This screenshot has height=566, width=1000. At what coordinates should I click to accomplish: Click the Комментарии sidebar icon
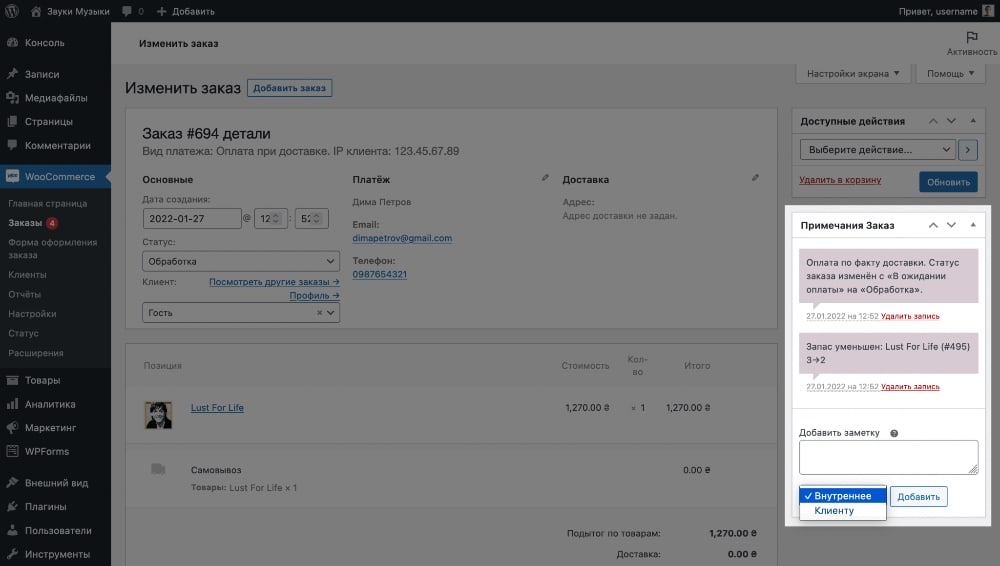pyautogui.click(x=12, y=145)
